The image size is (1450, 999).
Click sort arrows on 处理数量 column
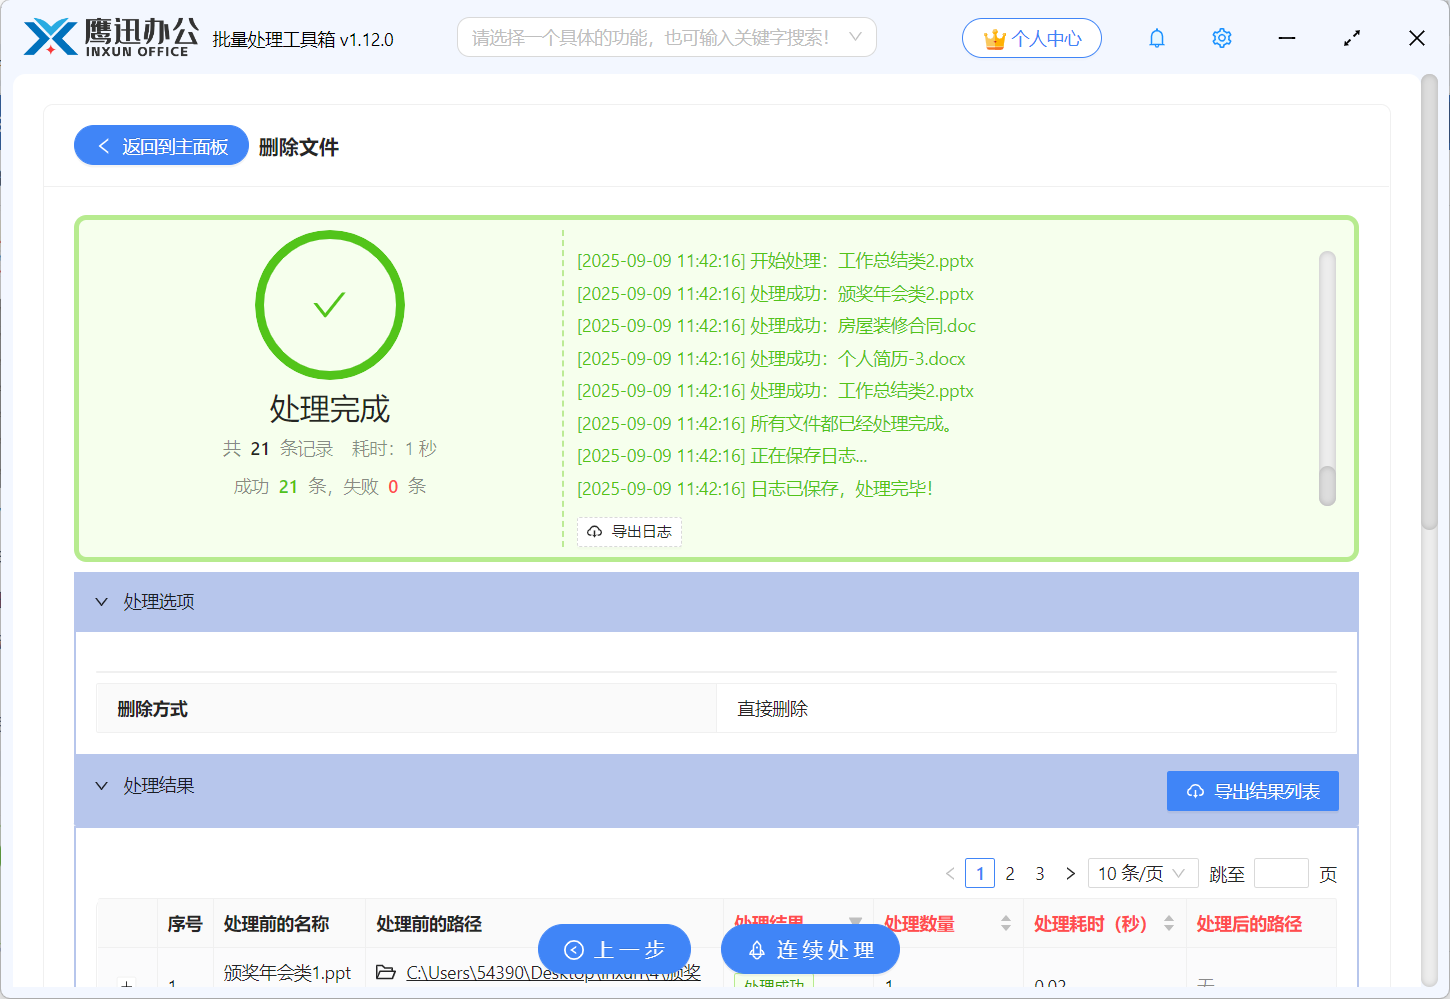pyautogui.click(x=1006, y=924)
